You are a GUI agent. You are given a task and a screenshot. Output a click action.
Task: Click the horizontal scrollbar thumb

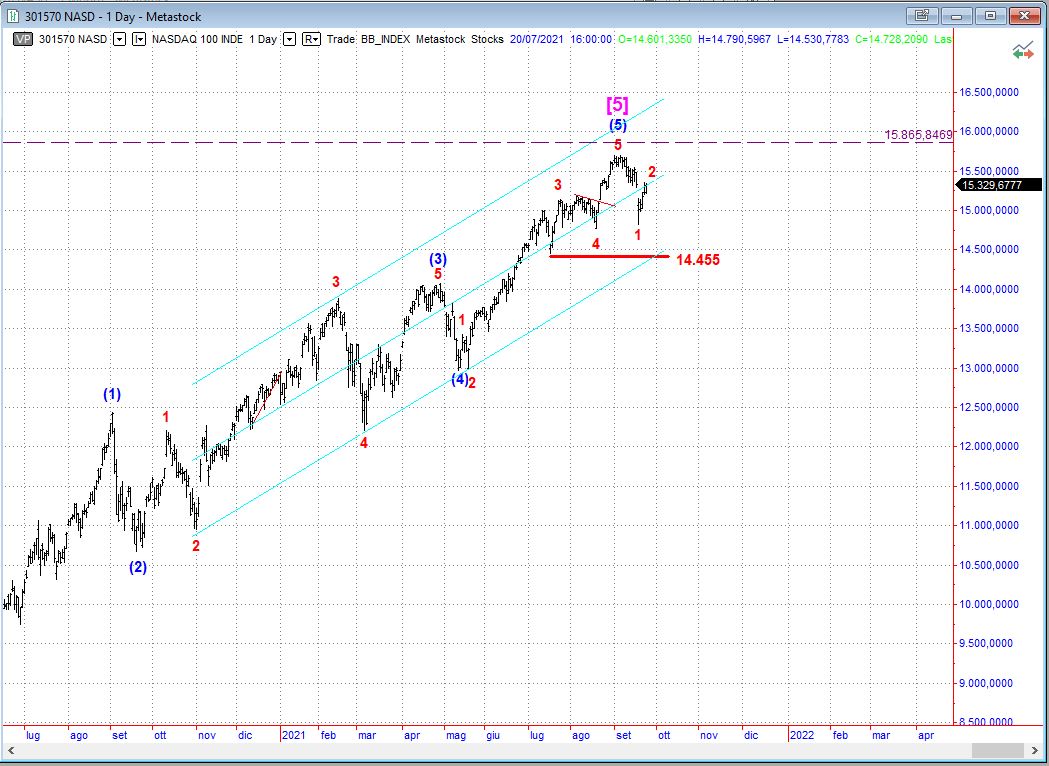point(997,751)
